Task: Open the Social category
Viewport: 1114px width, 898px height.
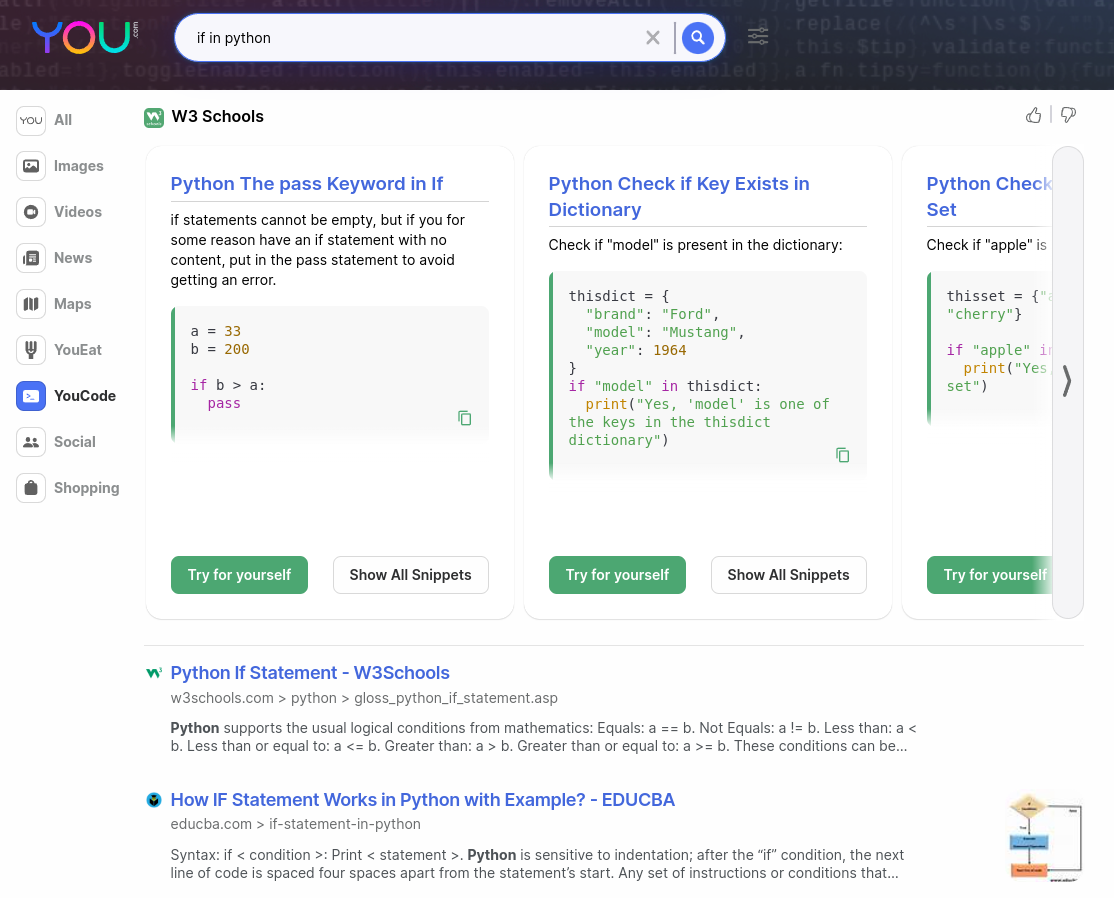Action: pyautogui.click(x=56, y=442)
